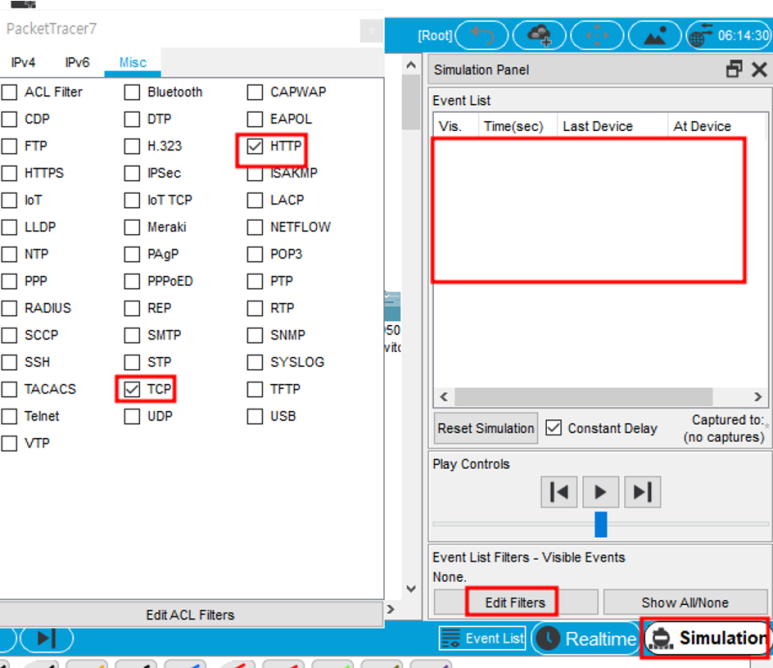Click the workspace scroll right arrow

(x=391, y=609)
